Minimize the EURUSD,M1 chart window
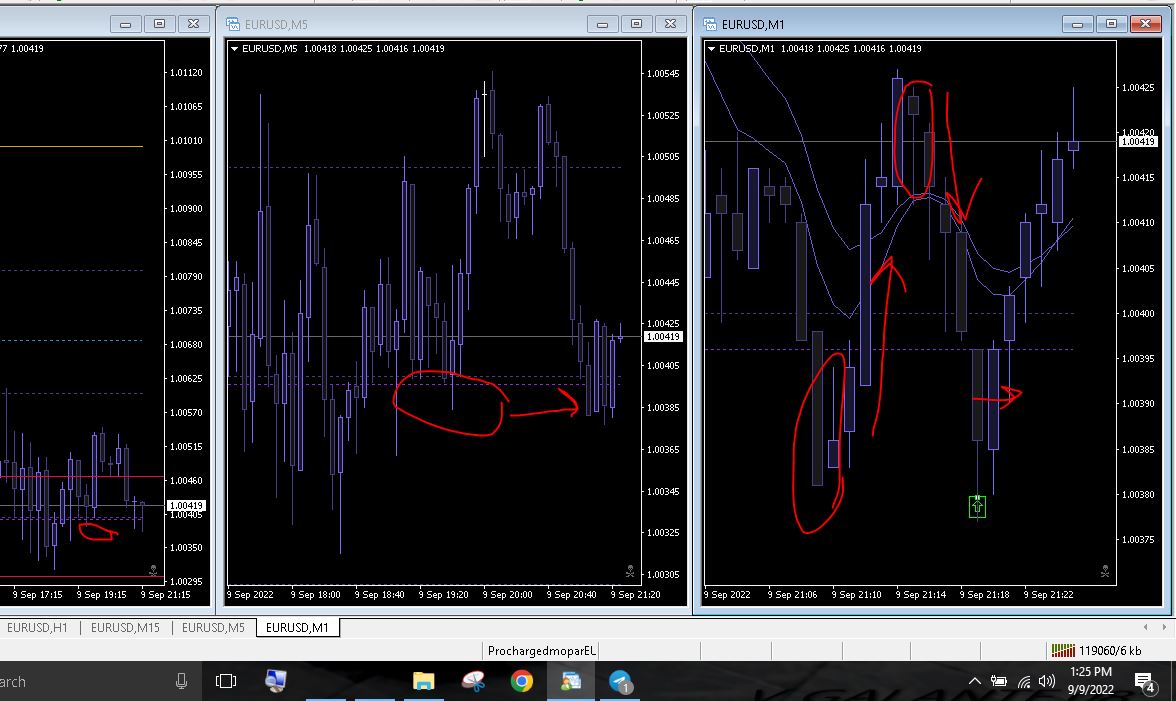The height and width of the screenshot is (701, 1176). click(1077, 24)
